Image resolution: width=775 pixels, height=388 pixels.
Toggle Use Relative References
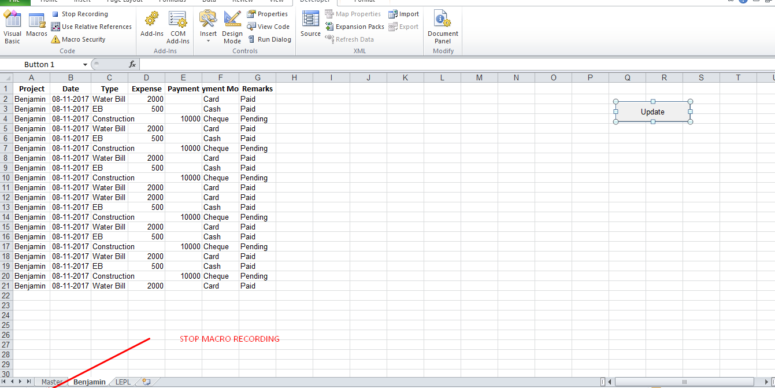tap(91, 27)
